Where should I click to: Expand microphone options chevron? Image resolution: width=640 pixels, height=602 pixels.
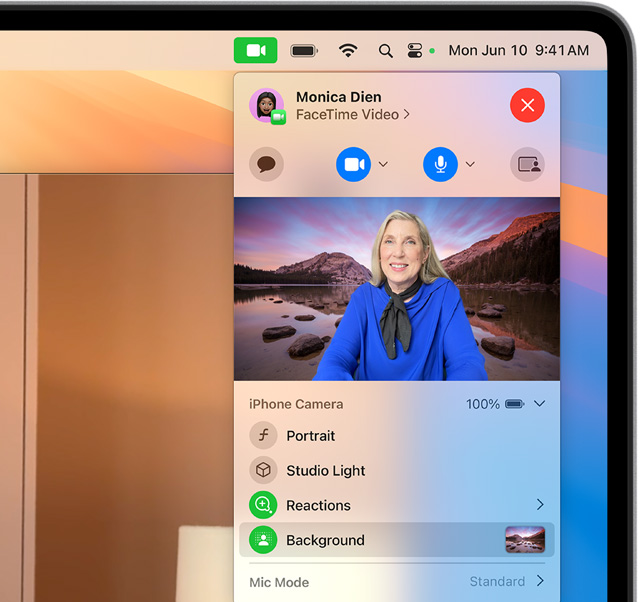pyautogui.click(x=470, y=164)
